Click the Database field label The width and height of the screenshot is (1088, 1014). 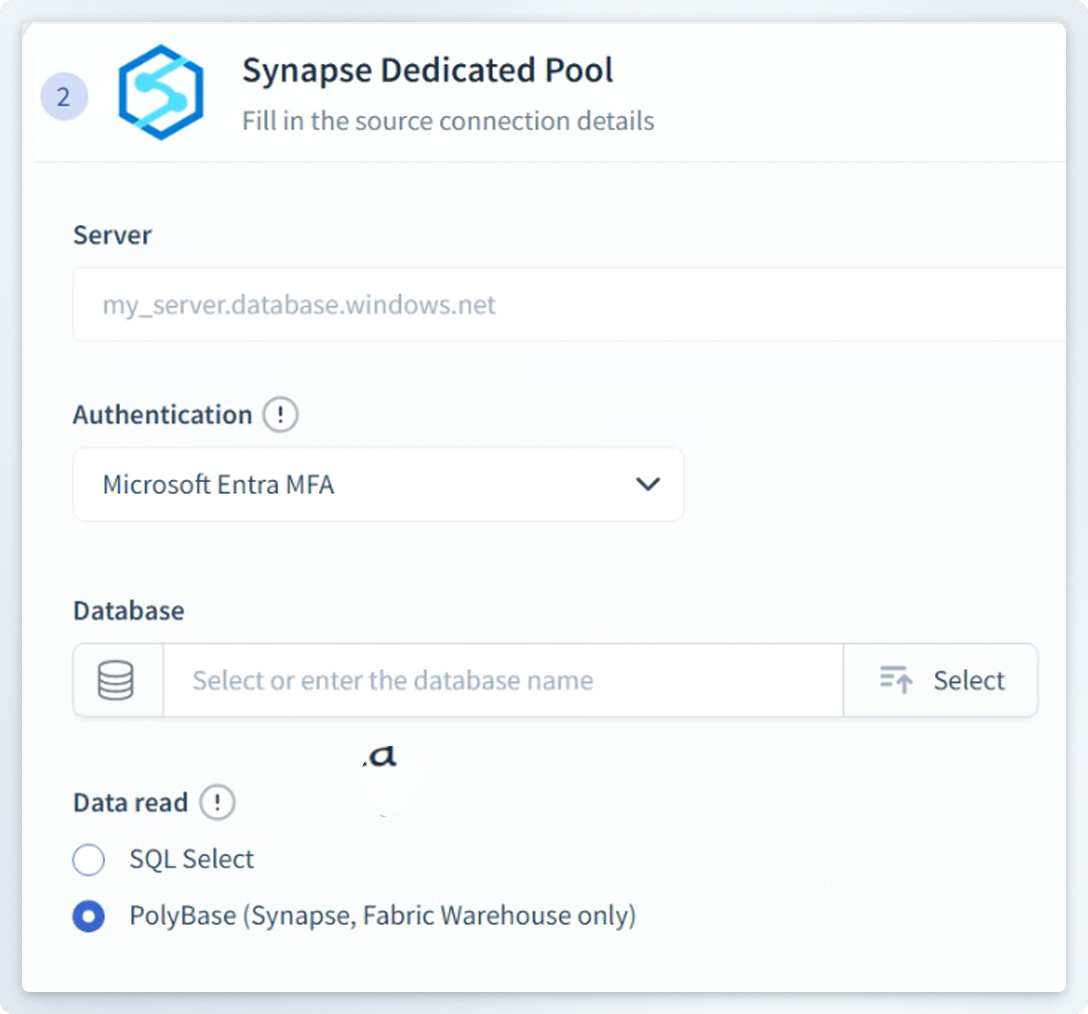pyautogui.click(x=128, y=610)
